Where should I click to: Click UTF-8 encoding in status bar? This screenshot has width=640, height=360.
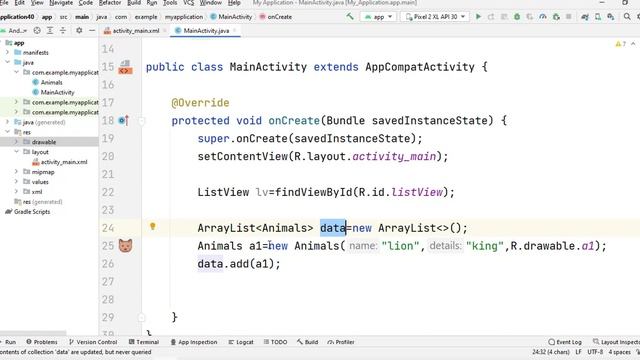coord(595,352)
